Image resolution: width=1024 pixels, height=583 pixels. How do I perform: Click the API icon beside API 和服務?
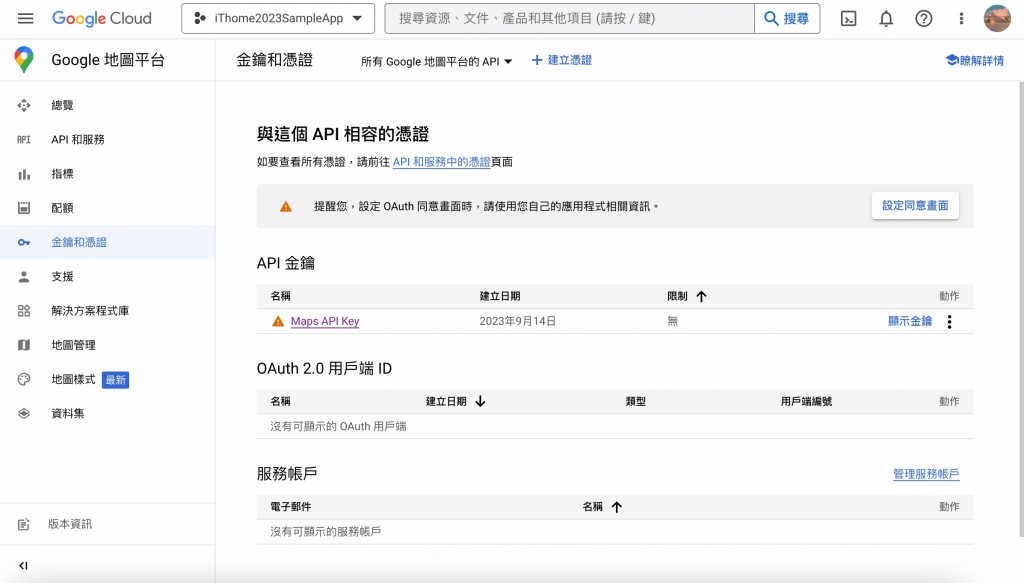24,139
